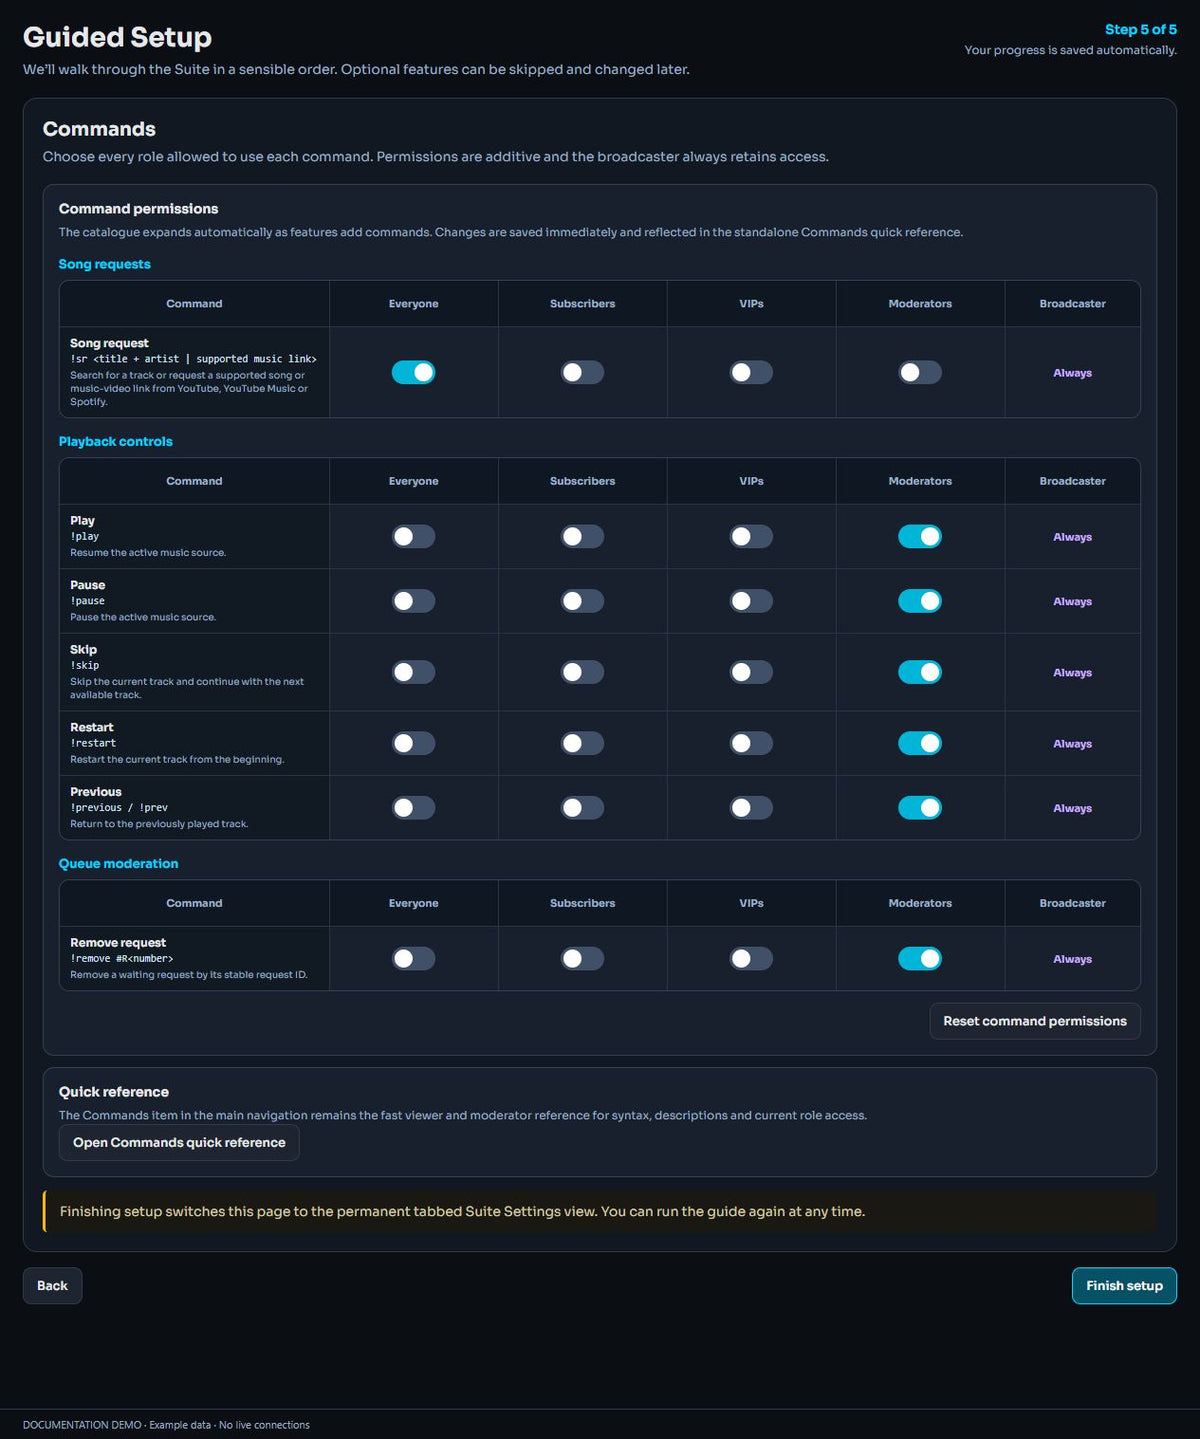Viewport: 1200px width, 1439px height.
Task: Enable Song request for Subscribers
Action: (582, 372)
